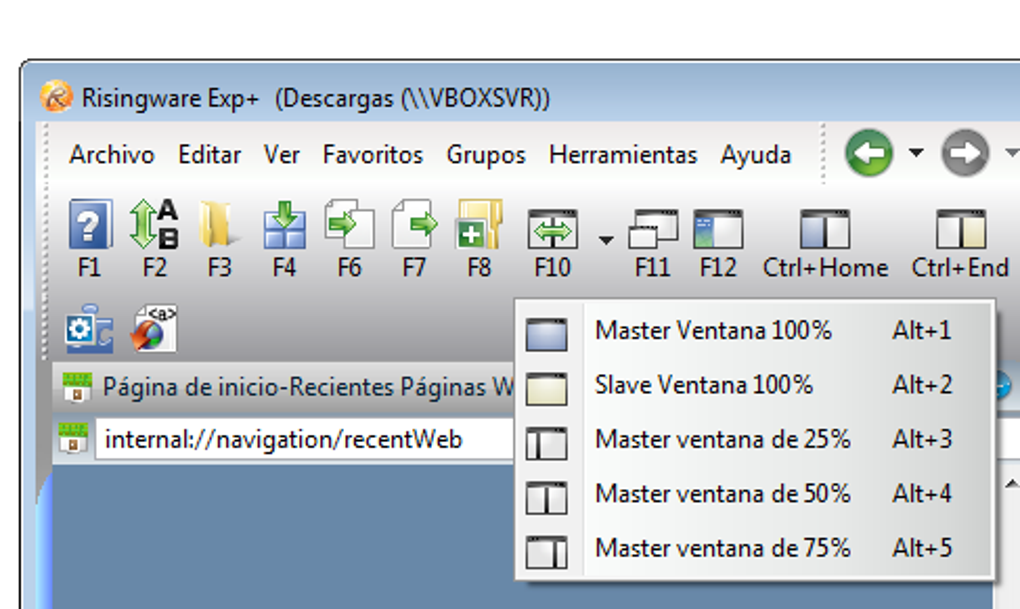The image size is (1020, 609).
Task: Choose Master ventana de 50% option
Action: [x=723, y=493]
